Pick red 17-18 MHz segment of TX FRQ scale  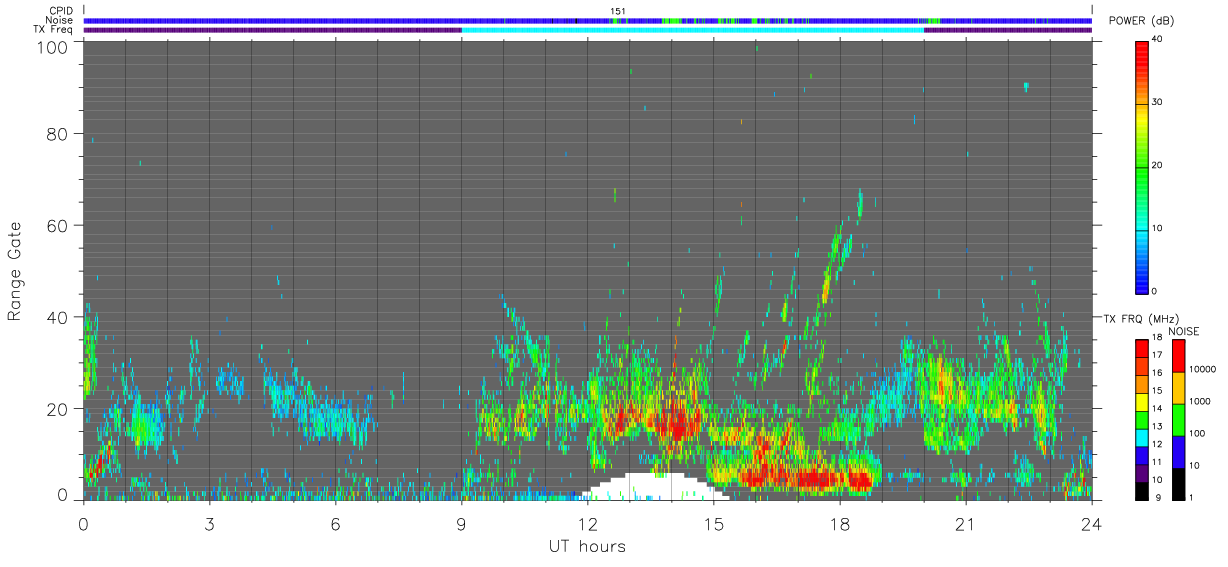click(x=1142, y=348)
